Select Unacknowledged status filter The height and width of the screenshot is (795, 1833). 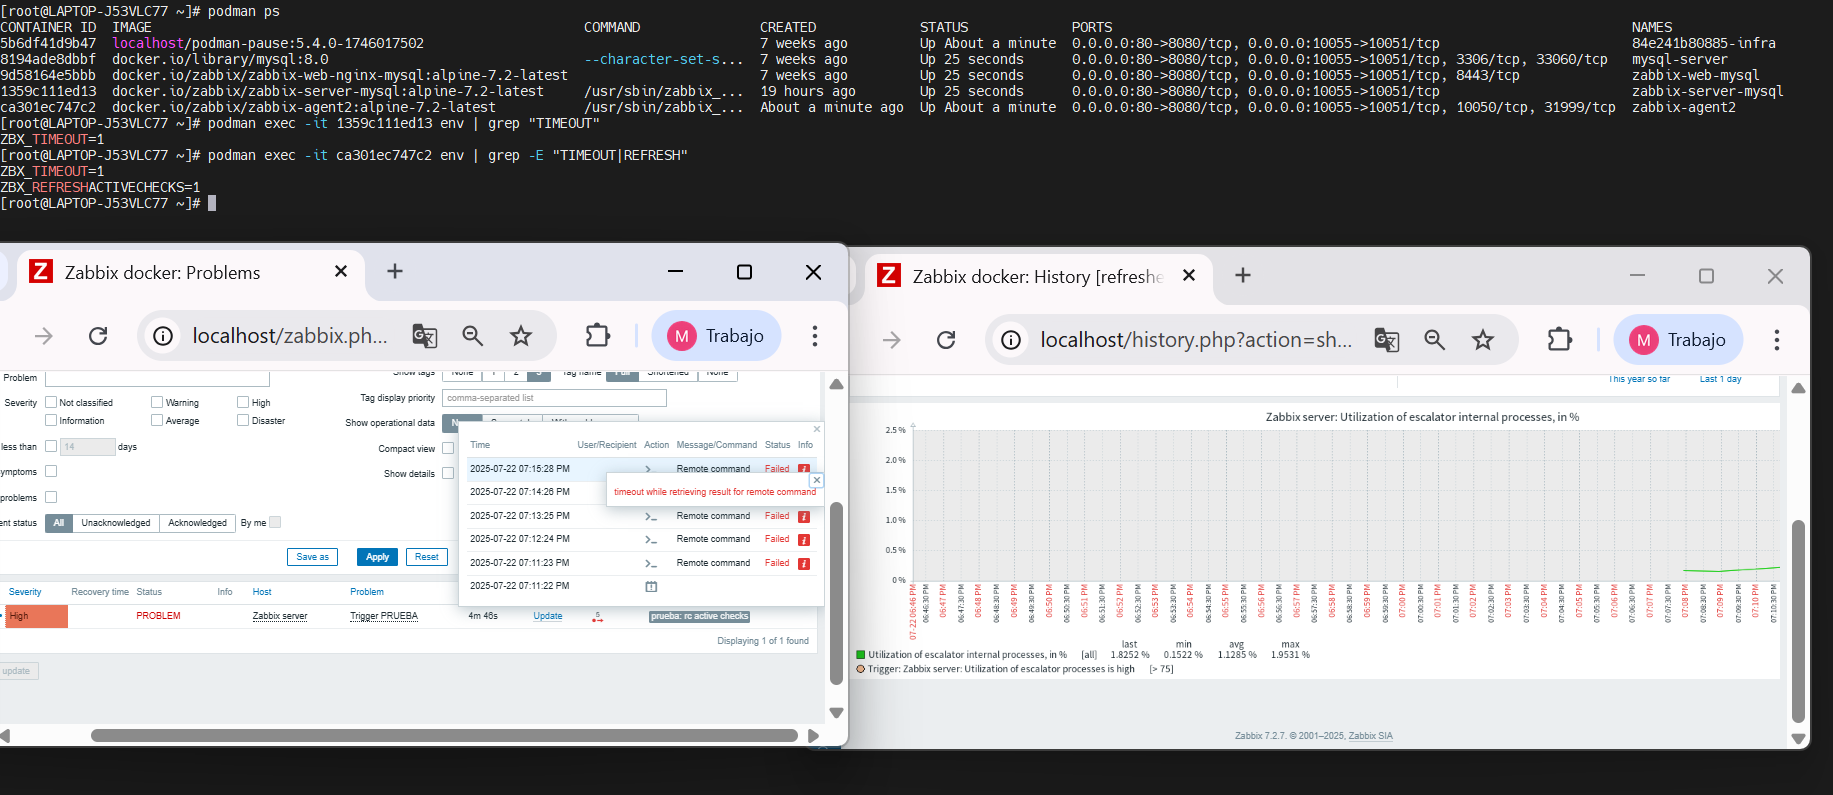[x=116, y=523]
